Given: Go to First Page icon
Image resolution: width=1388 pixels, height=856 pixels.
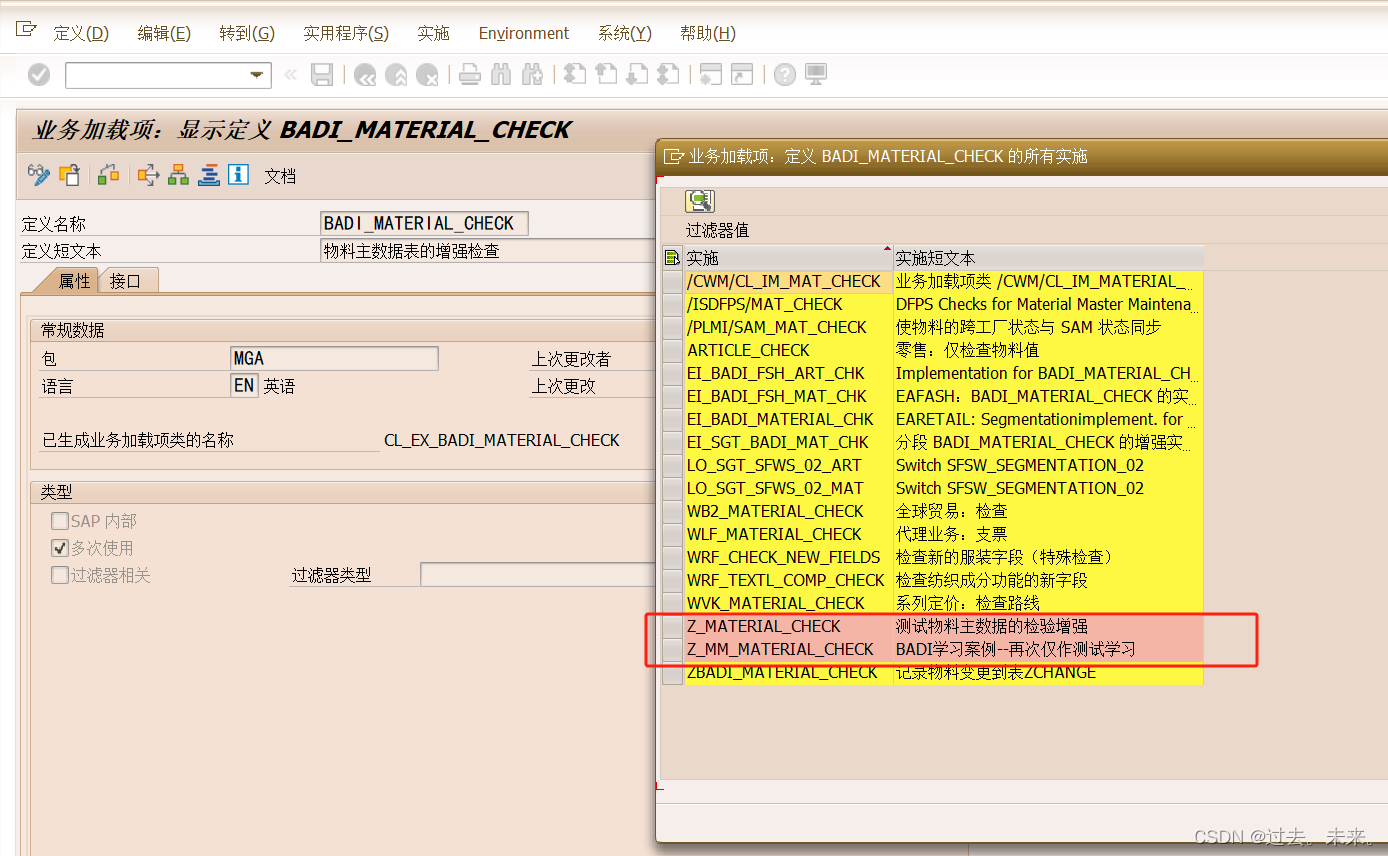Looking at the screenshot, I should click(x=575, y=75).
